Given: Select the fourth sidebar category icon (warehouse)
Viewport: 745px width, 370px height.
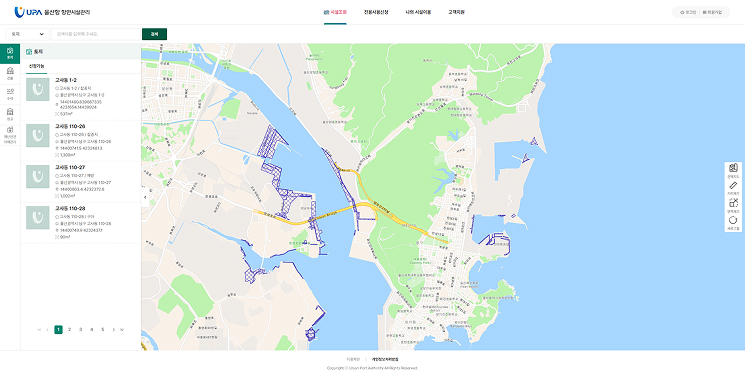Looking at the screenshot, I should (10, 114).
